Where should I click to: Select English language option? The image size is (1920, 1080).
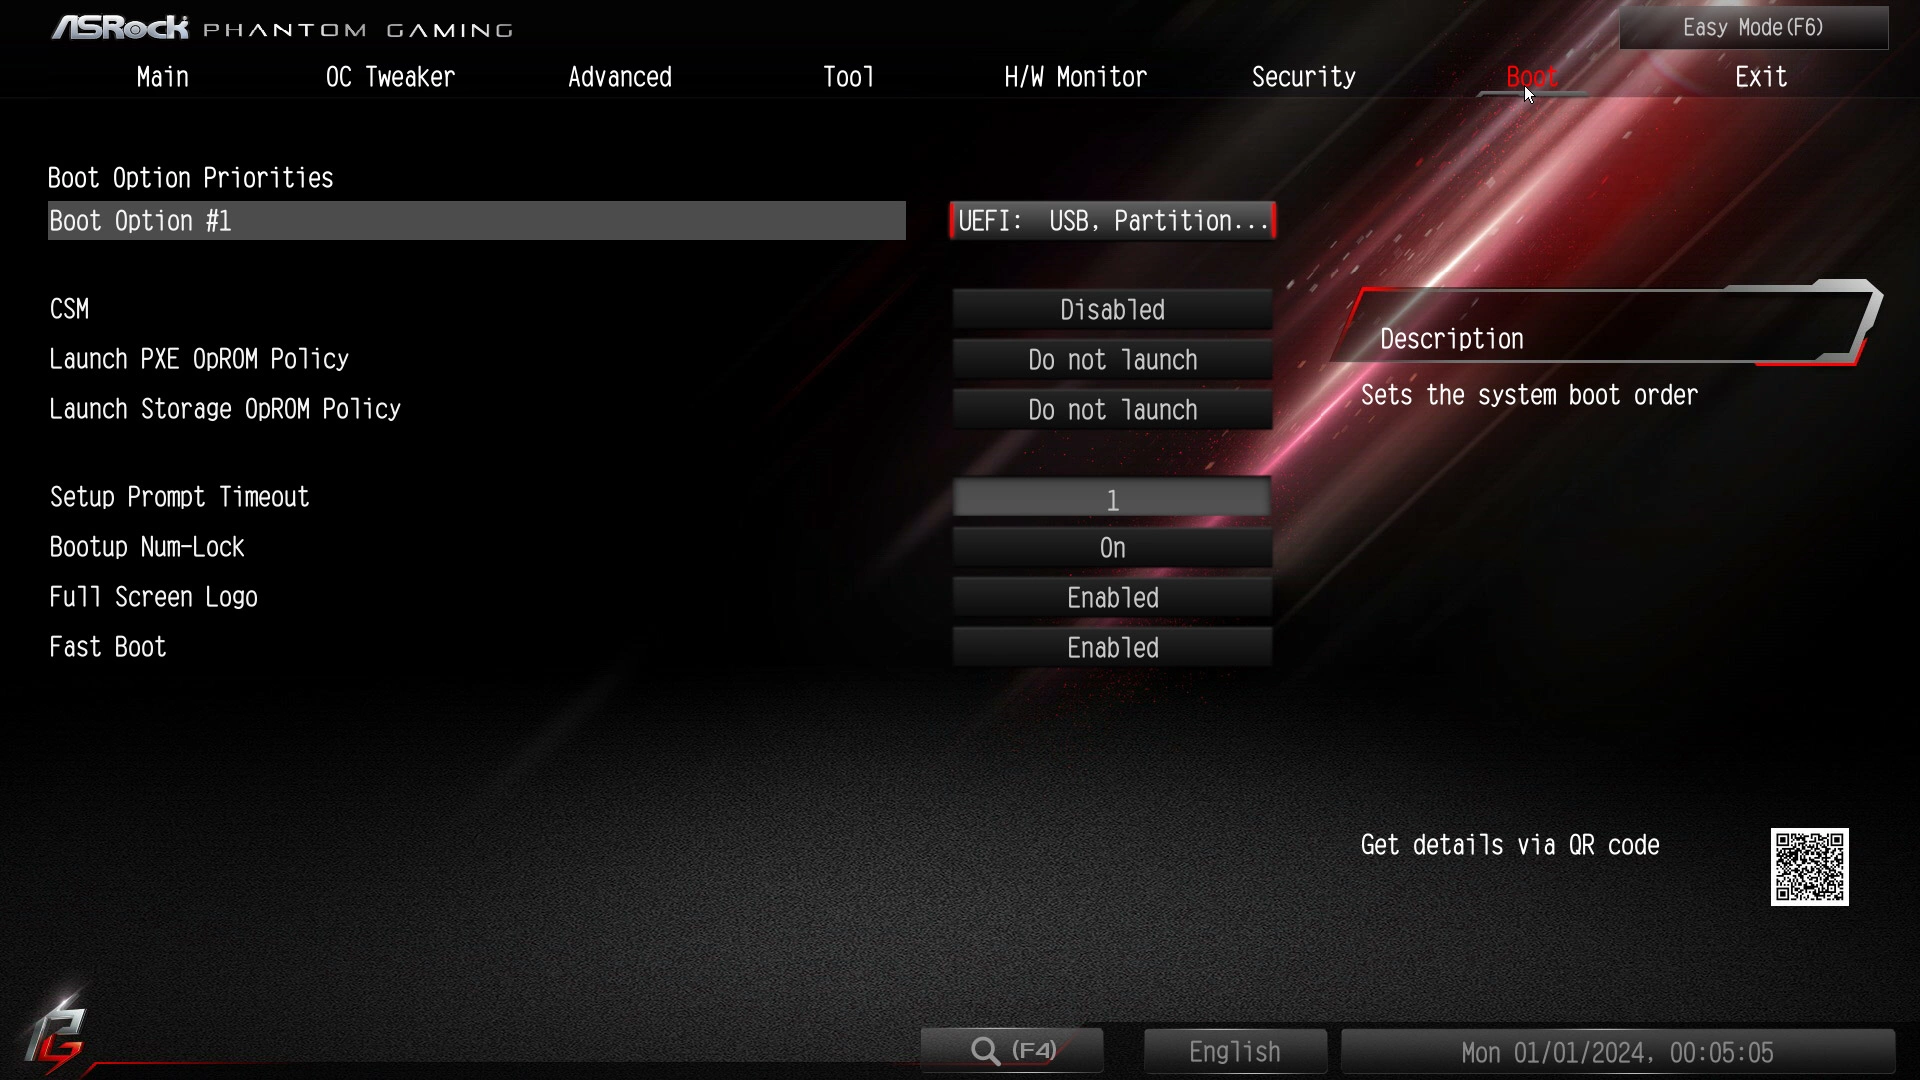pyautogui.click(x=1234, y=1051)
